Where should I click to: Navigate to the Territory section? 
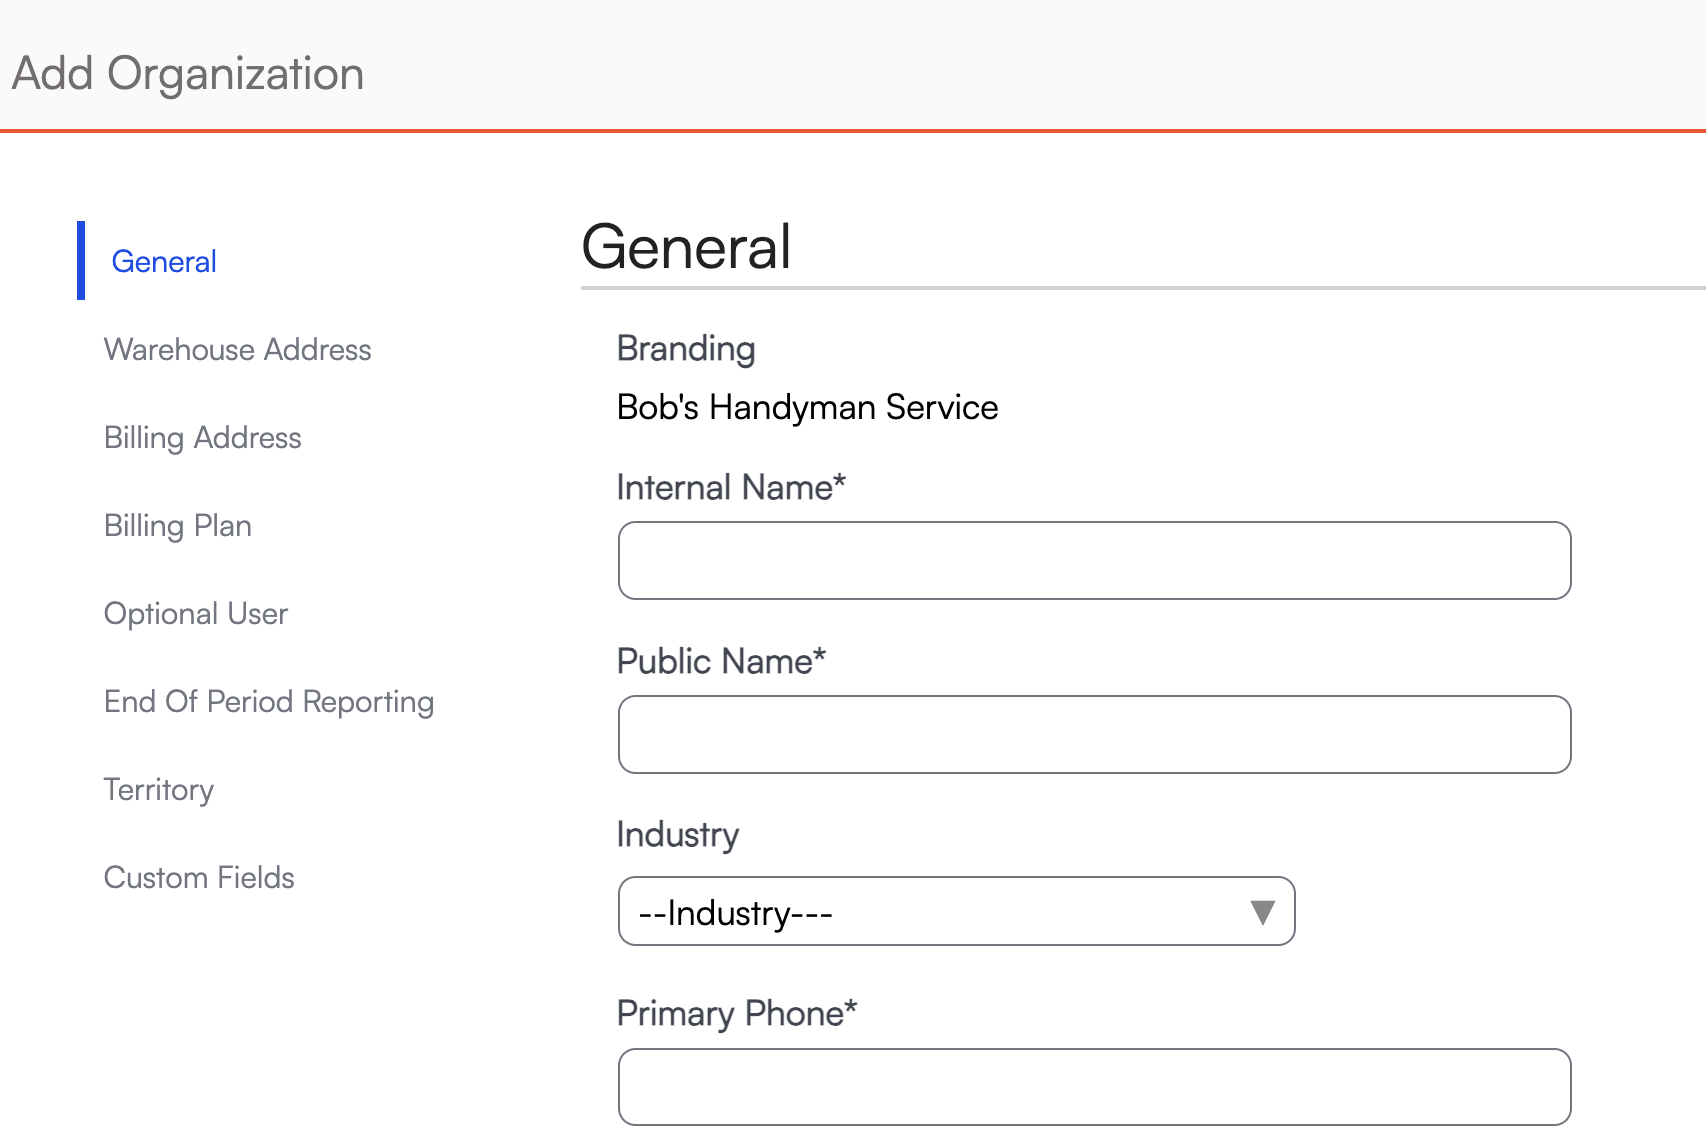click(x=158, y=789)
